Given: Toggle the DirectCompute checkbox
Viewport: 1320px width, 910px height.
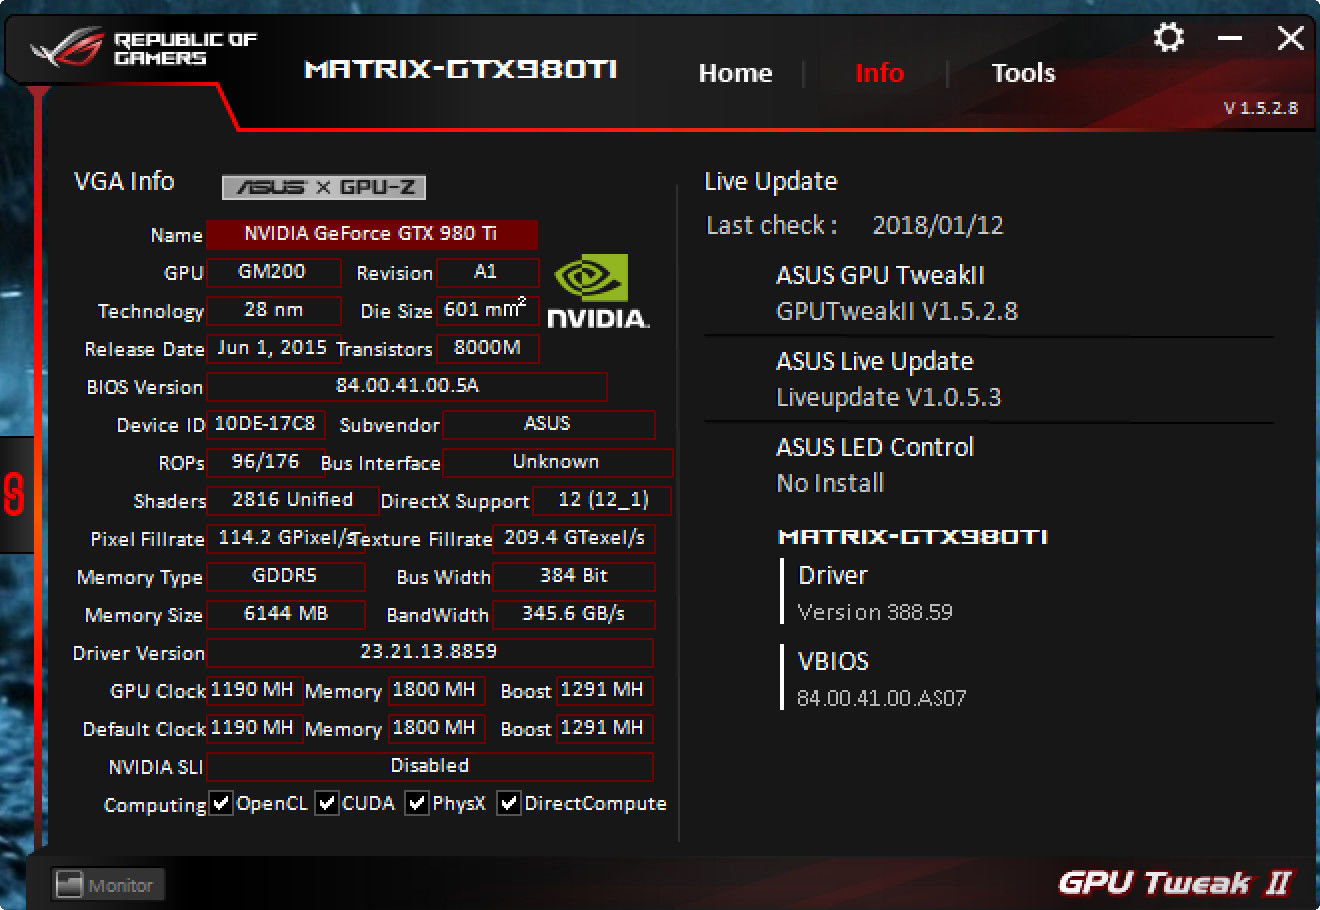Looking at the screenshot, I should pyautogui.click(x=509, y=803).
